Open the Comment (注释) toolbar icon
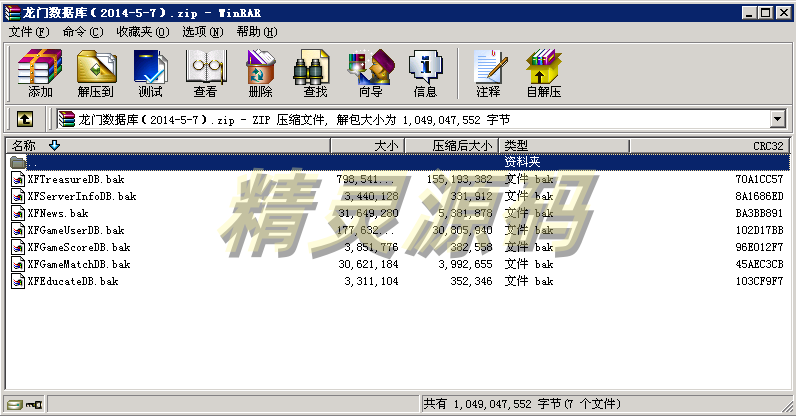 (x=489, y=73)
